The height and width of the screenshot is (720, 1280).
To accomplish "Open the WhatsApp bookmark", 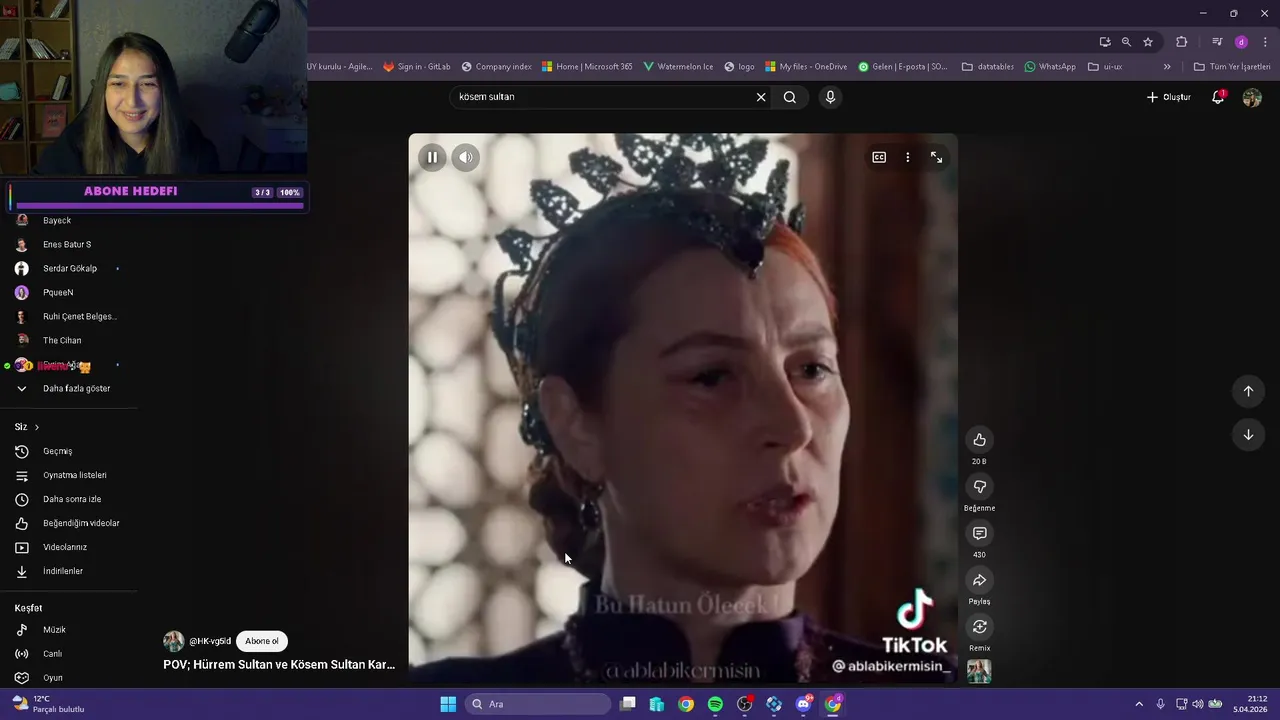I will point(1050,67).
